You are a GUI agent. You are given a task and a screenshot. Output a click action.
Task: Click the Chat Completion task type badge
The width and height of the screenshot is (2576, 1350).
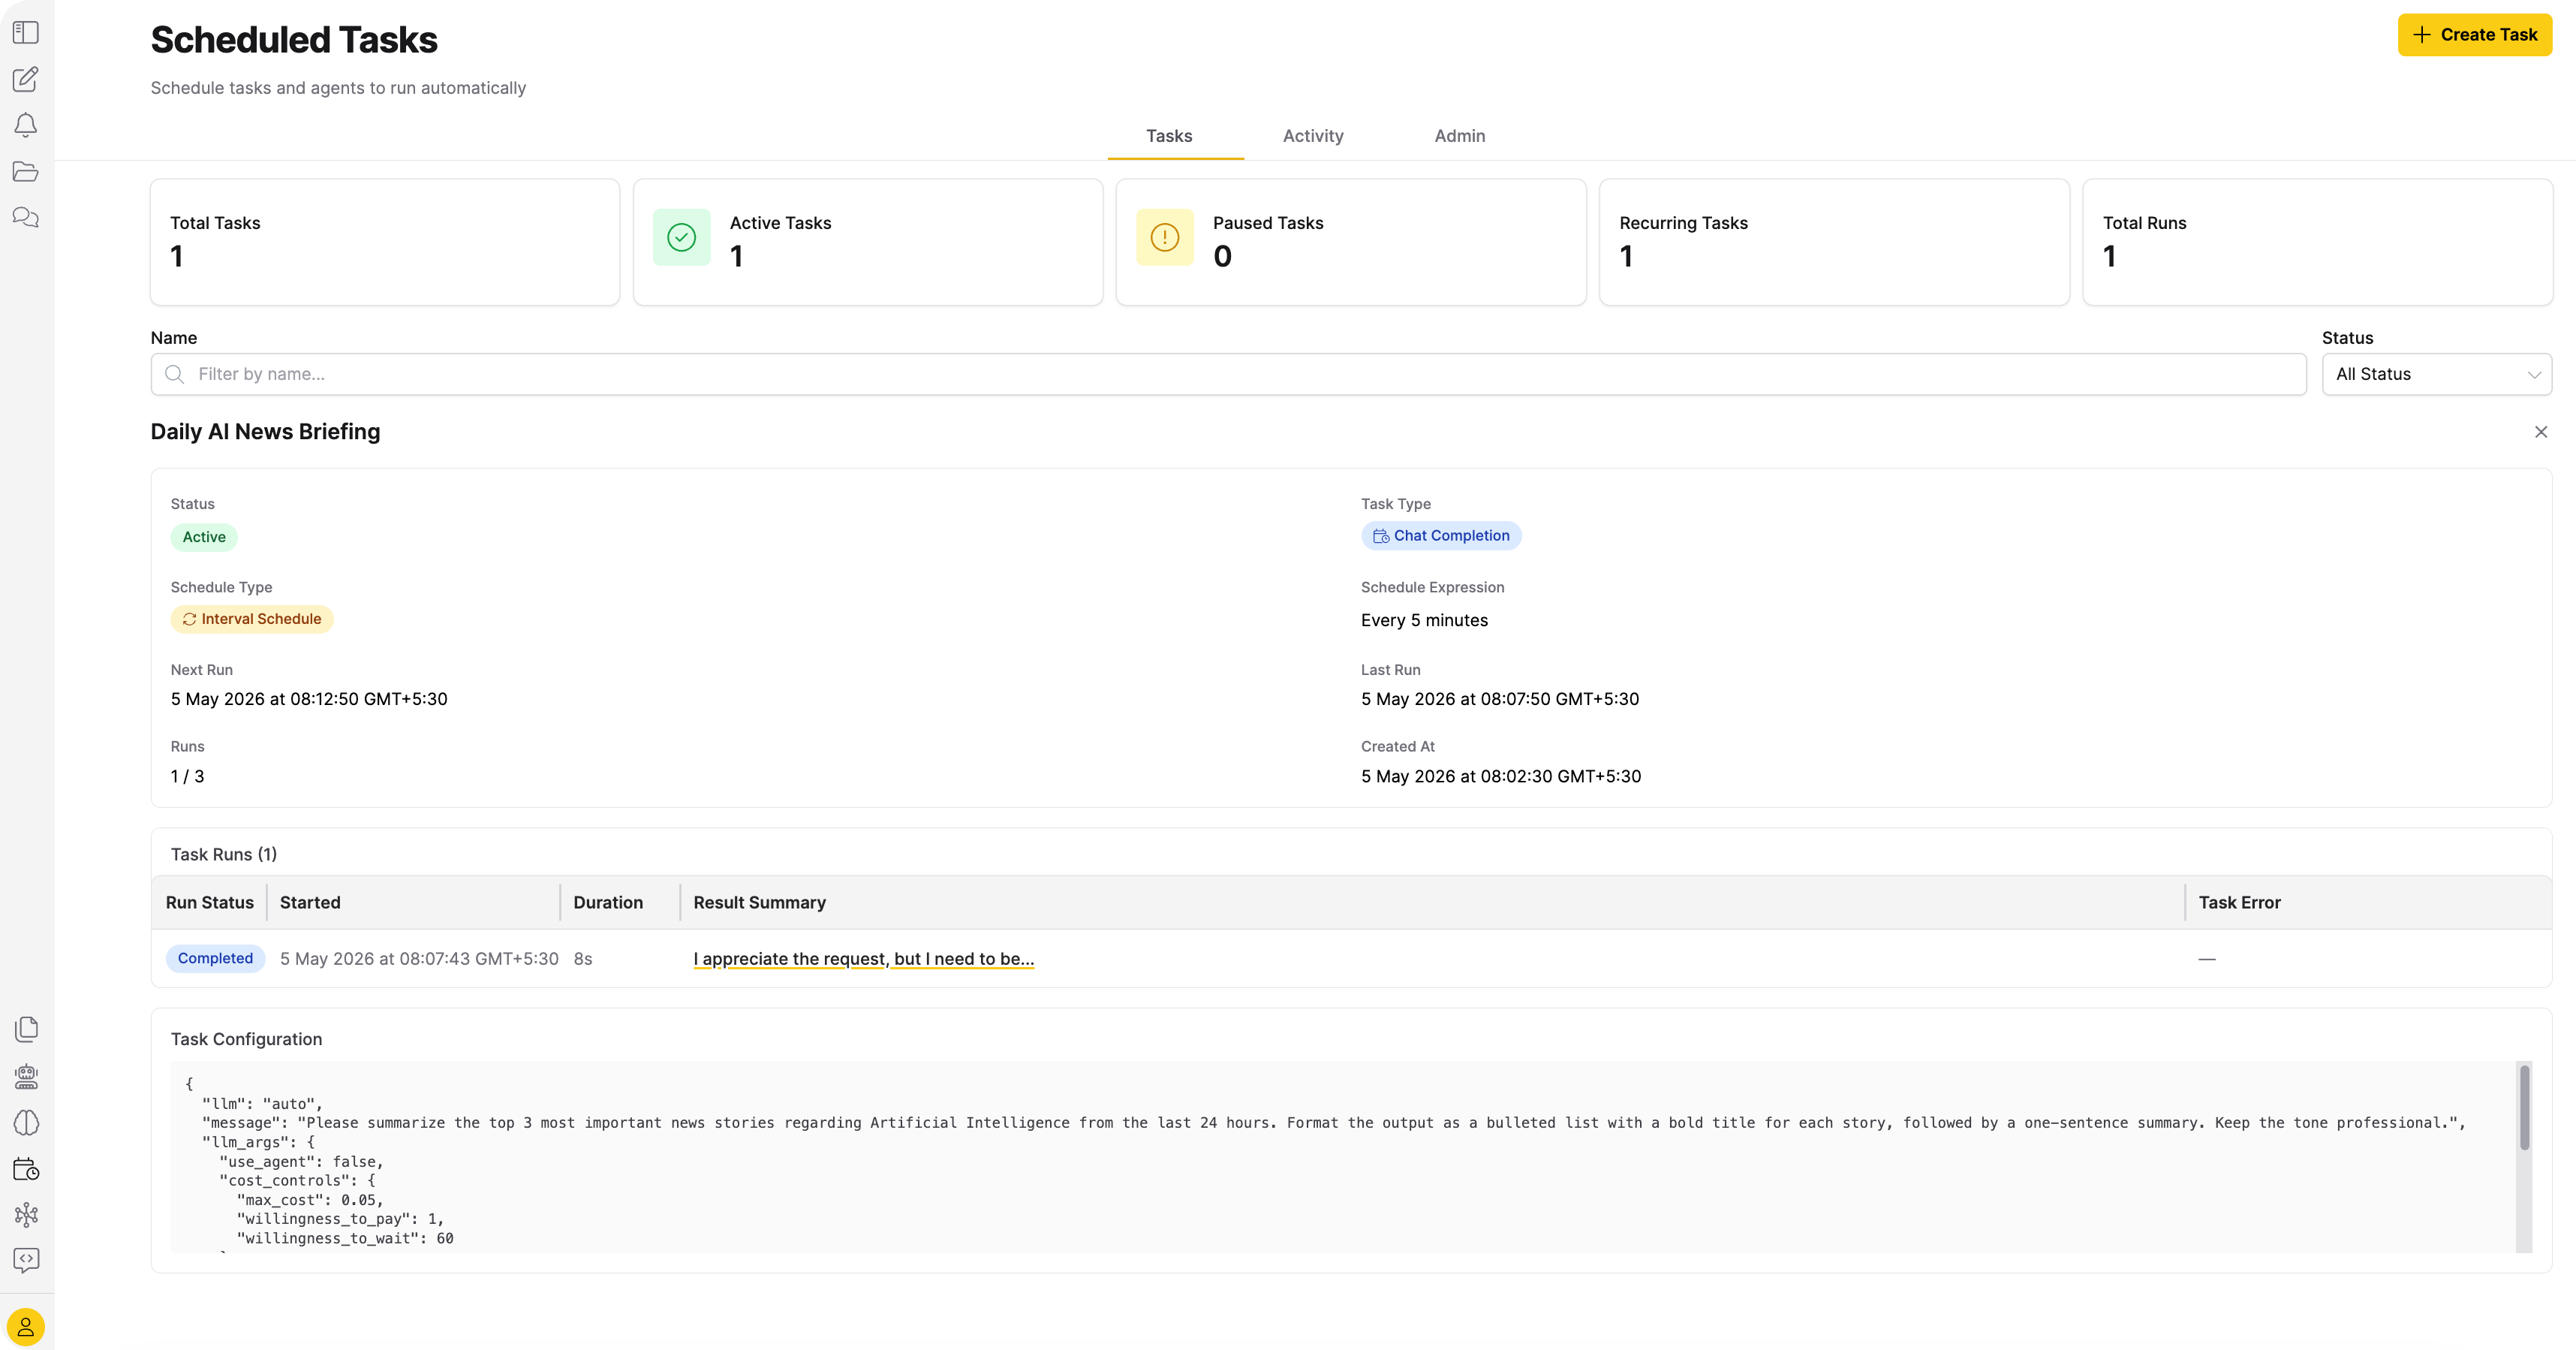tap(1441, 536)
